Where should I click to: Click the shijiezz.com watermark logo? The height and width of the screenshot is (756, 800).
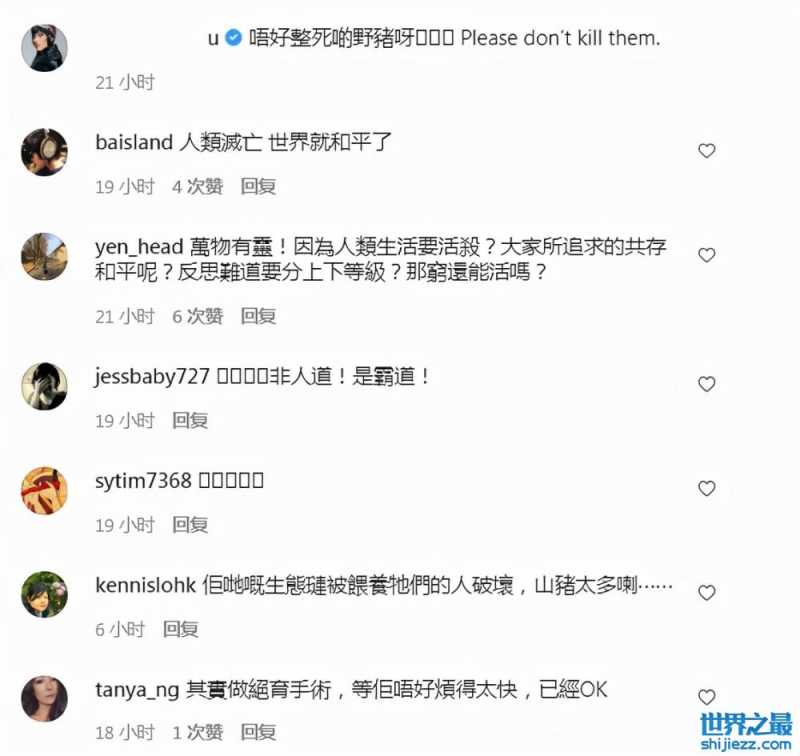(x=746, y=732)
